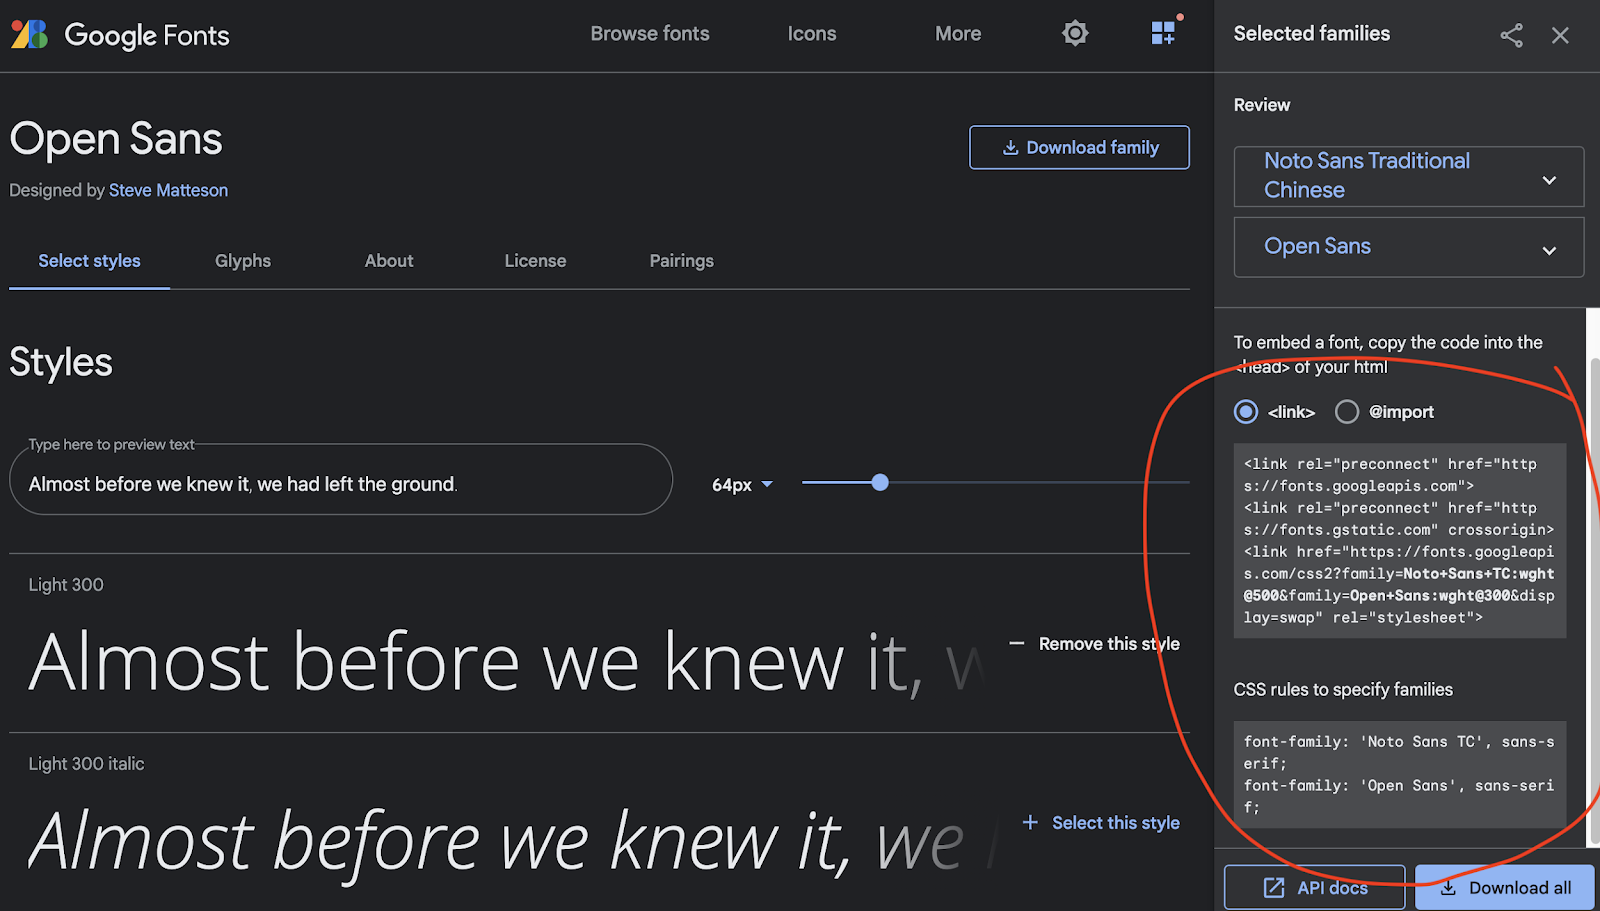Select the Light 300 italic style
The image size is (1600, 911).
pos(1101,822)
